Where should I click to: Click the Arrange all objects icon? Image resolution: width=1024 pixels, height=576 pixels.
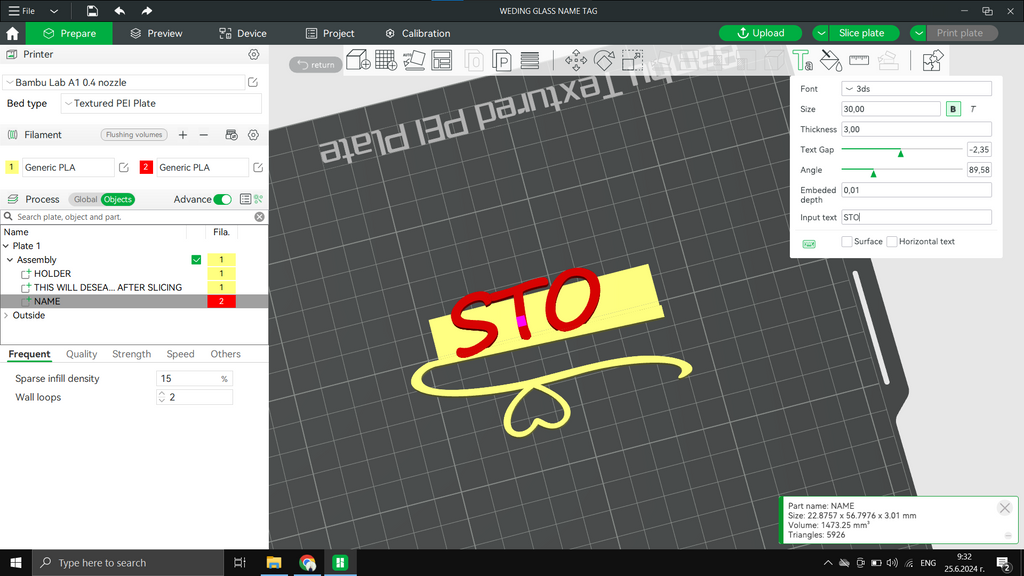[442, 61]
